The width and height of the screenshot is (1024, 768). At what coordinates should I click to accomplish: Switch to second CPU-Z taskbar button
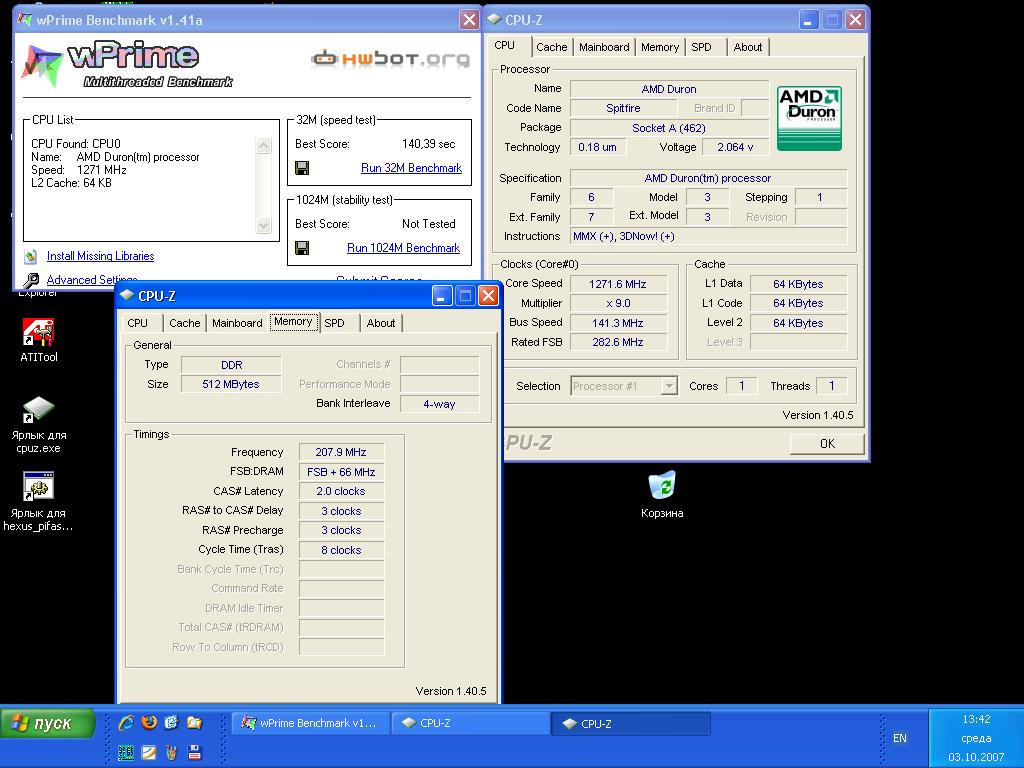(631, 724)
